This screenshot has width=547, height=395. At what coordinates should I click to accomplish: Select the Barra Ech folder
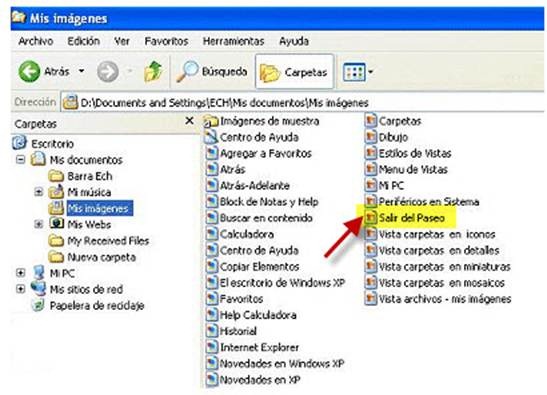[90, 176]
